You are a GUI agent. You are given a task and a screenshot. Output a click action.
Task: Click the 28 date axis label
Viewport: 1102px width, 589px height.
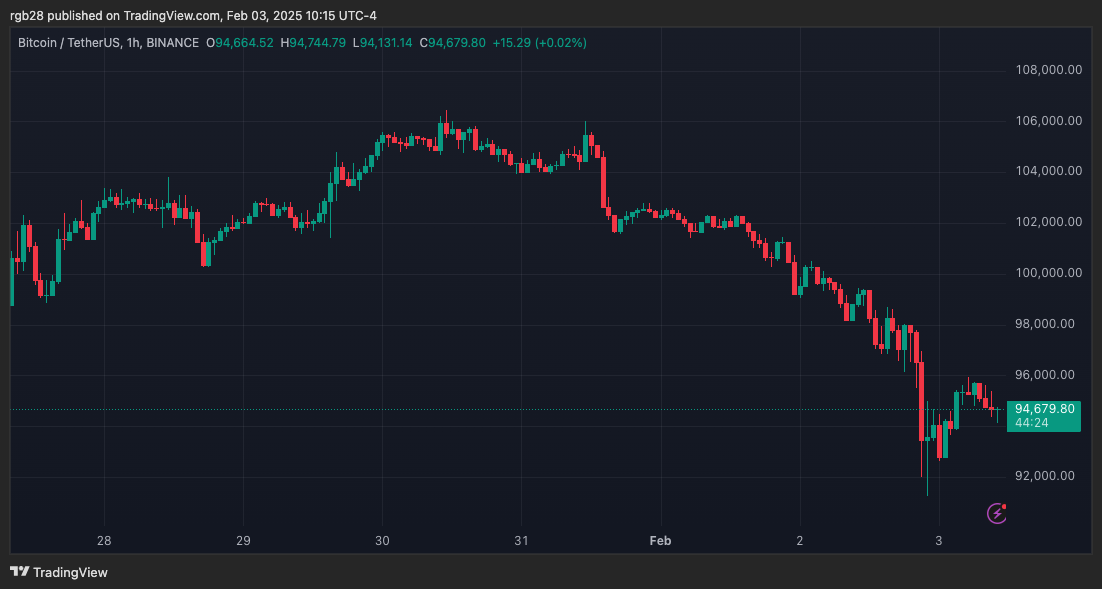[x=103, y=540]
